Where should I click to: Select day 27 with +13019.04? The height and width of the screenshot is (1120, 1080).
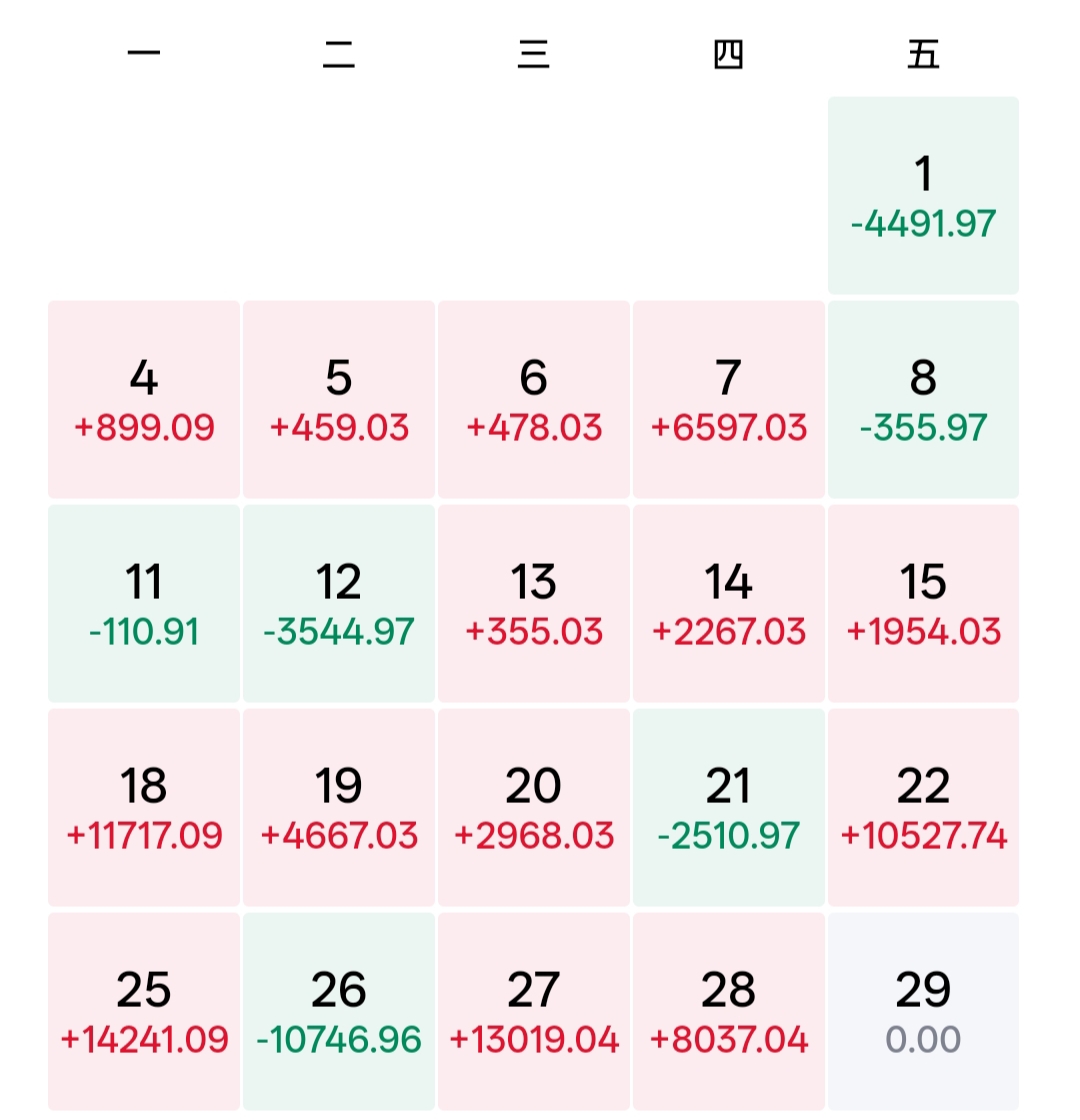coord(534,1011)
